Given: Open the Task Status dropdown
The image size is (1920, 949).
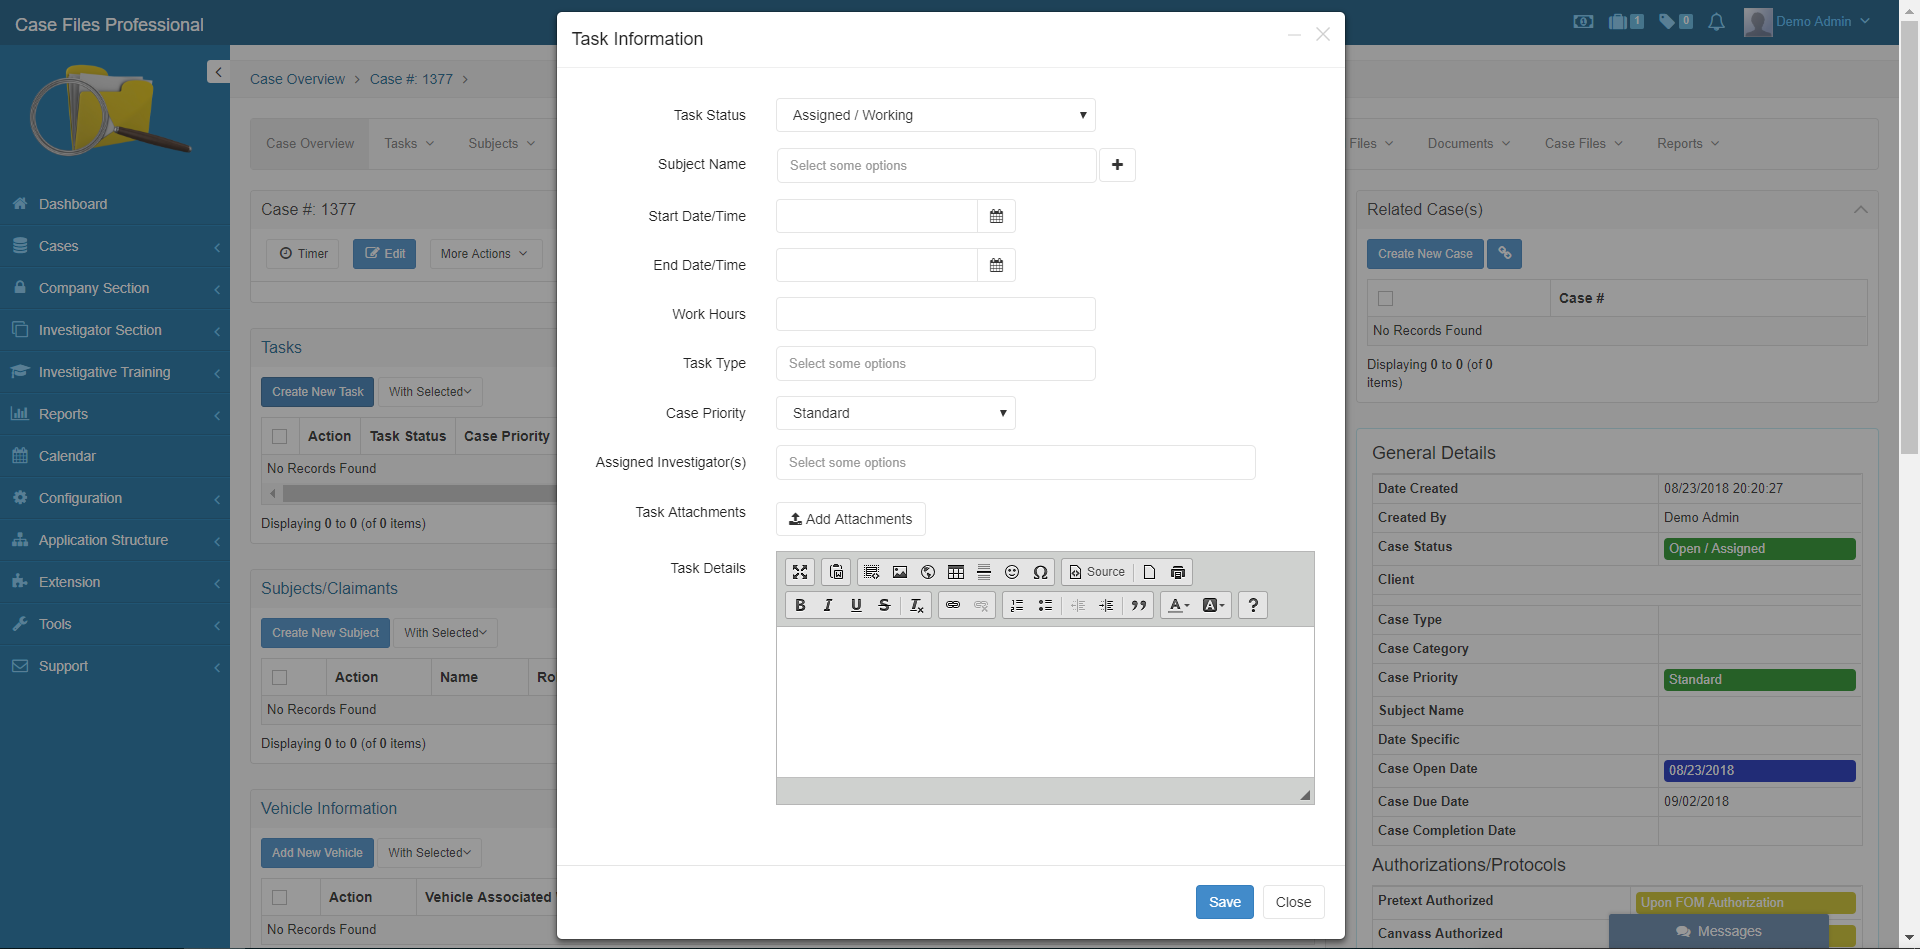Looking at the screenshot, I should pos(936,115).
